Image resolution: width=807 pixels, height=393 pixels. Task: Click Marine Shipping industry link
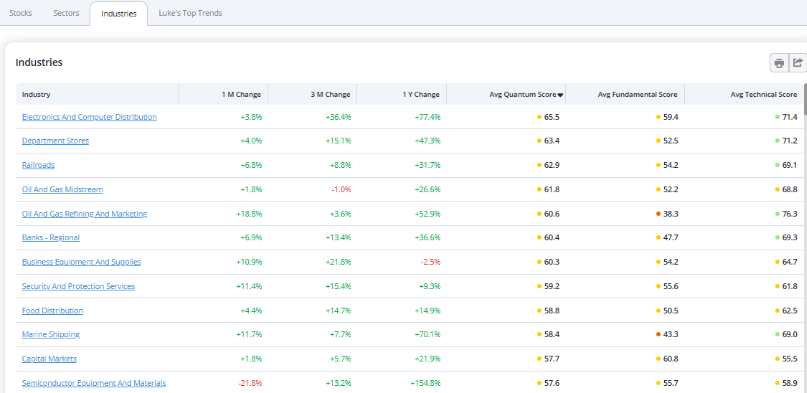click(50, 334)
